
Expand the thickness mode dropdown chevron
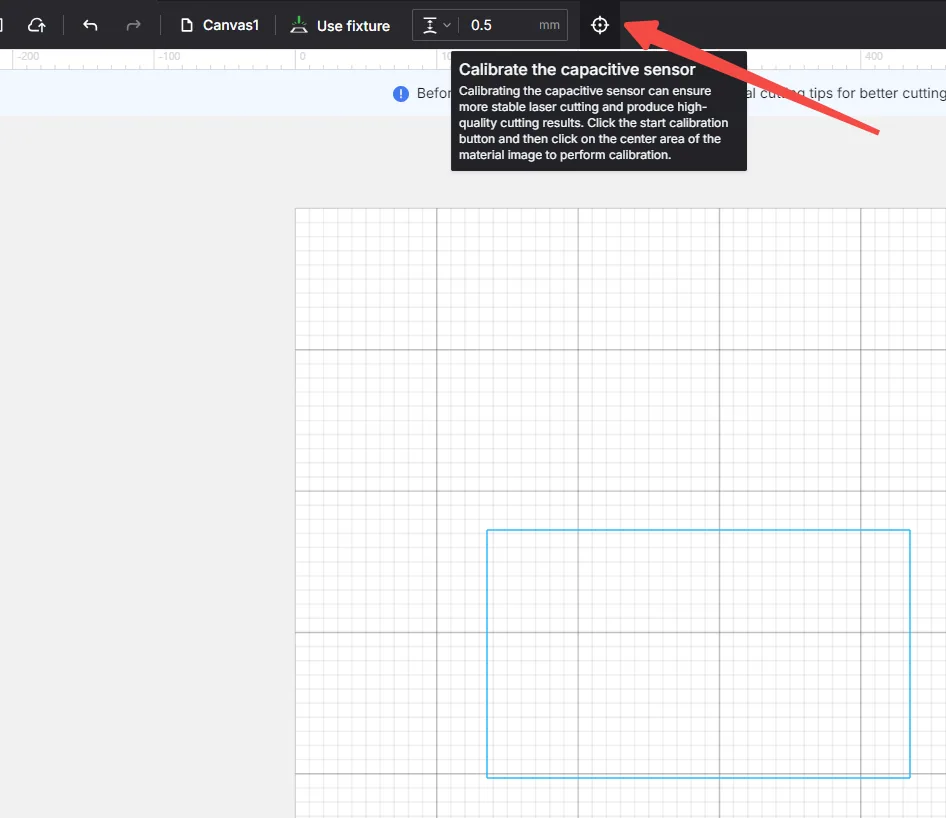(x=447, y=25)
